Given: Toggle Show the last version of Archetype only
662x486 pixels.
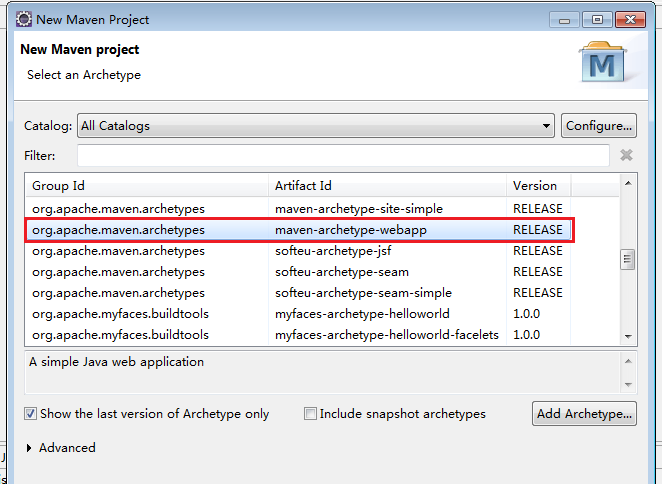Looking at the screenshot, I should [31, 414].
